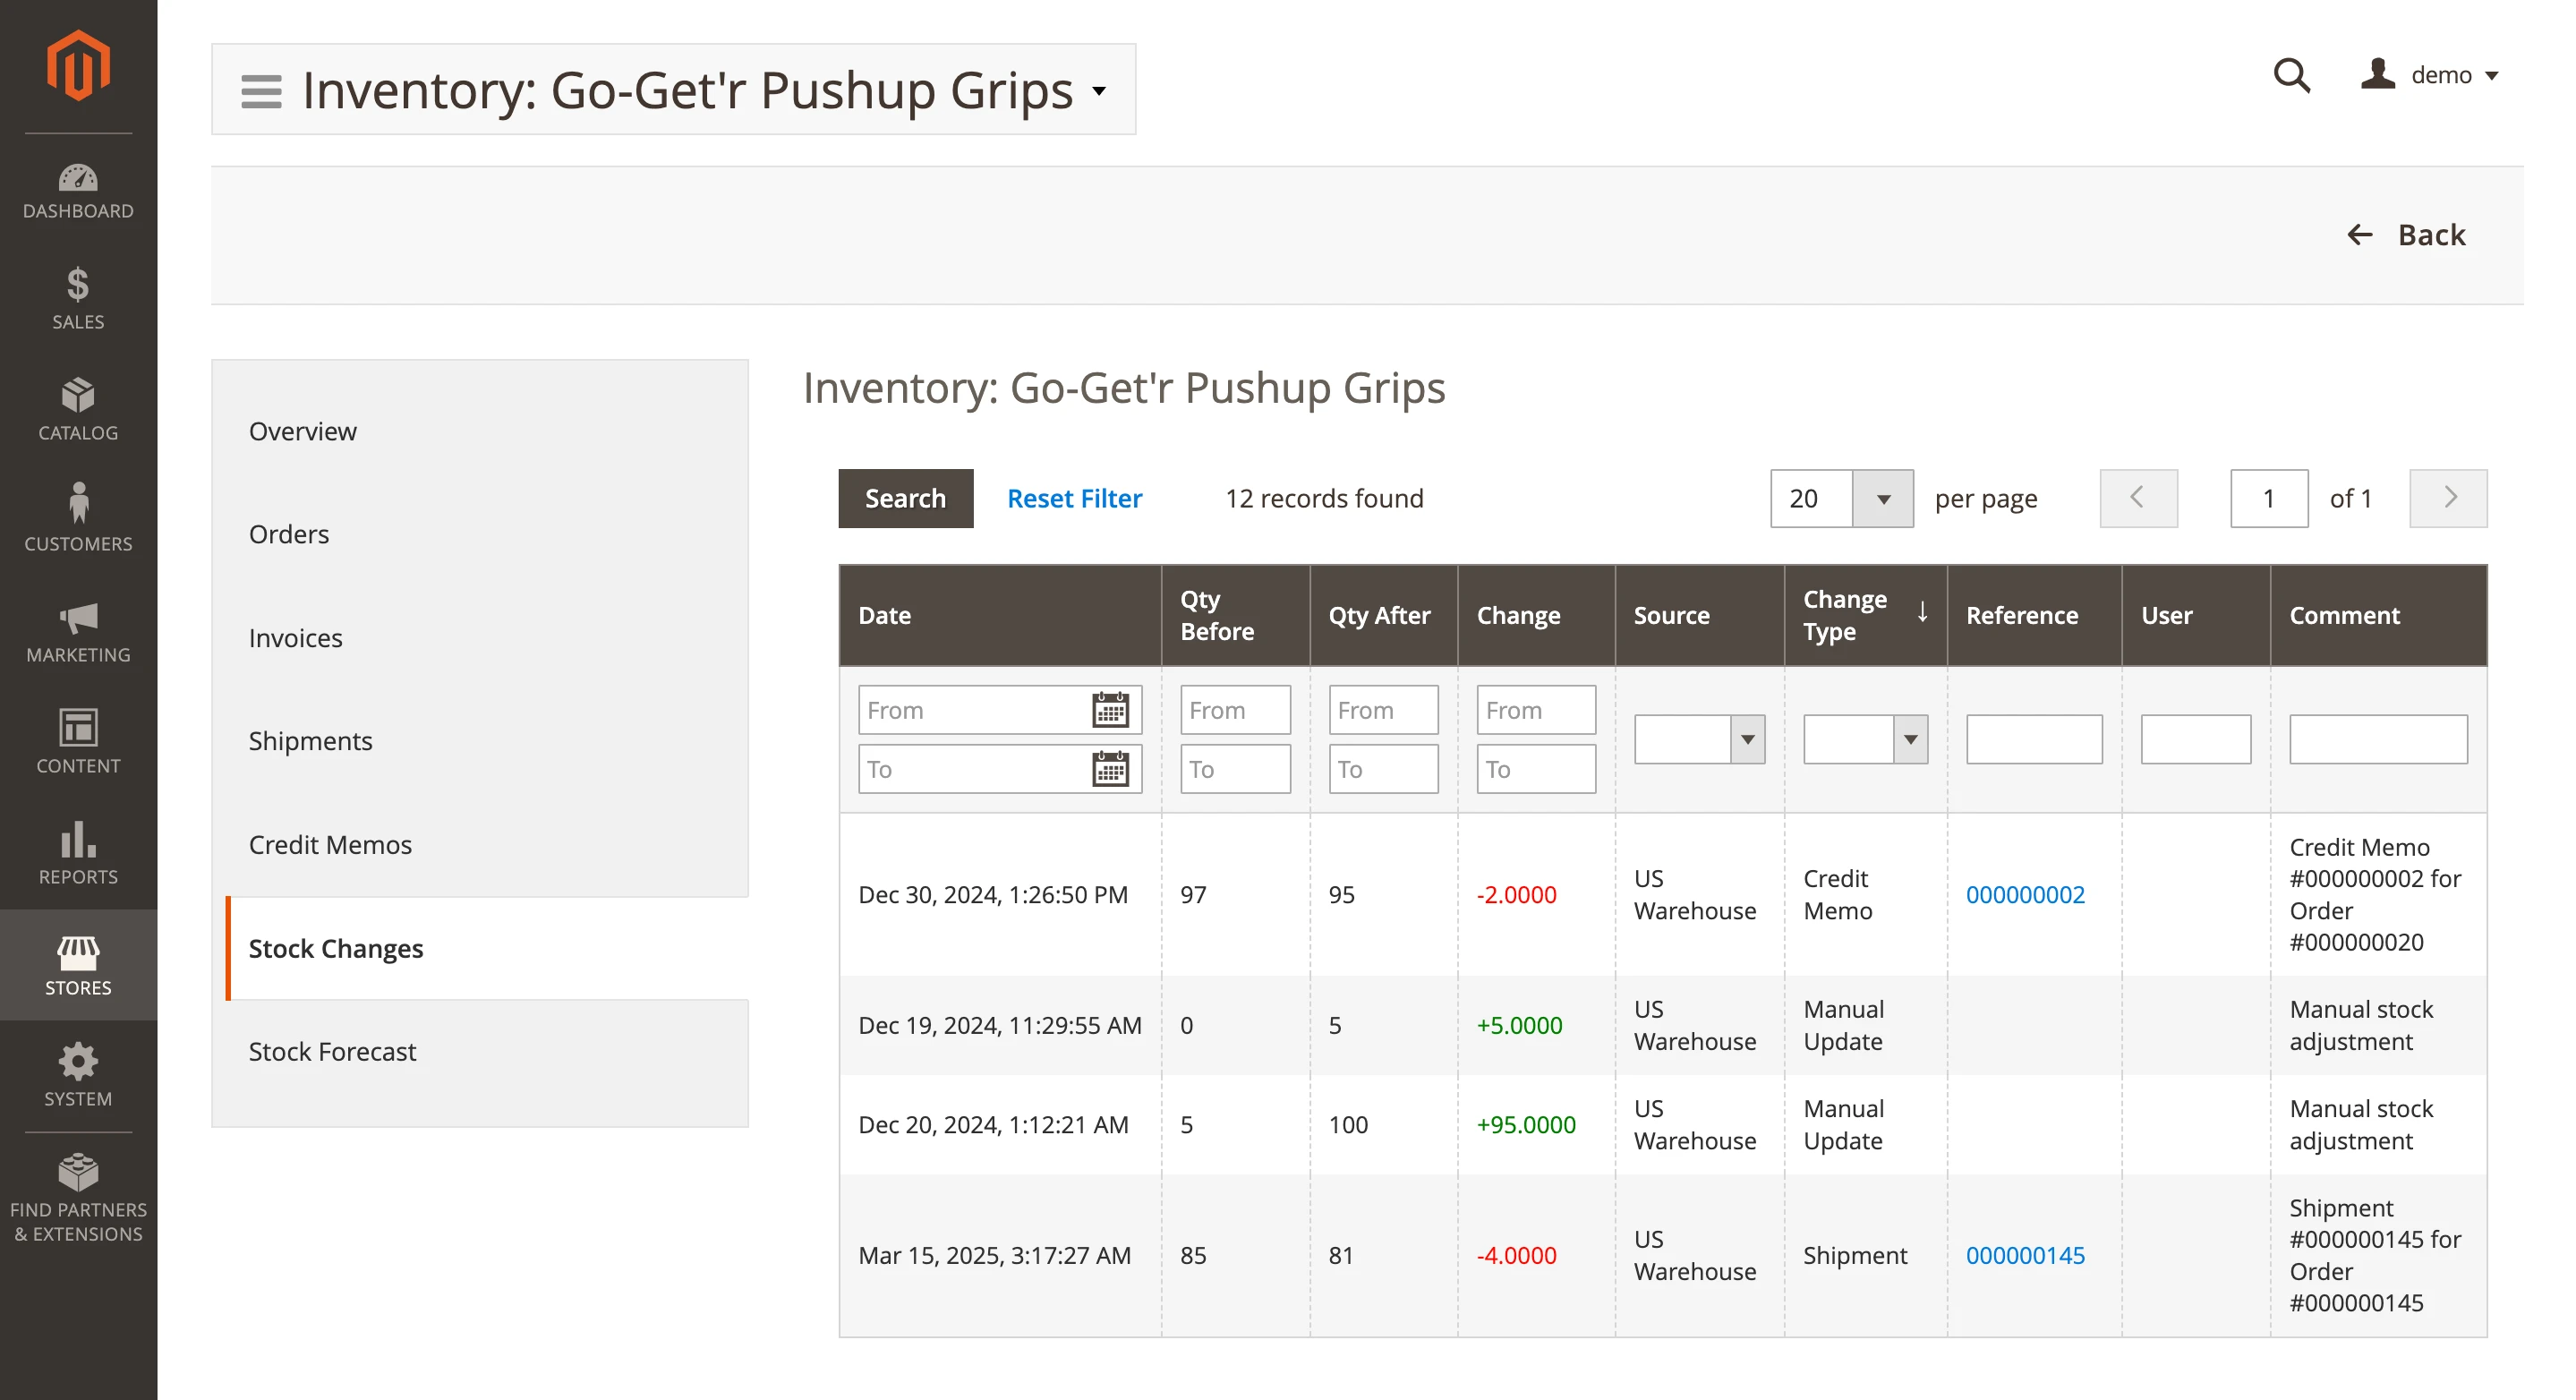Open the Dashboard from the sidebar
The height and width of the screenshot is (1400, 2576).
pos(77,190)
